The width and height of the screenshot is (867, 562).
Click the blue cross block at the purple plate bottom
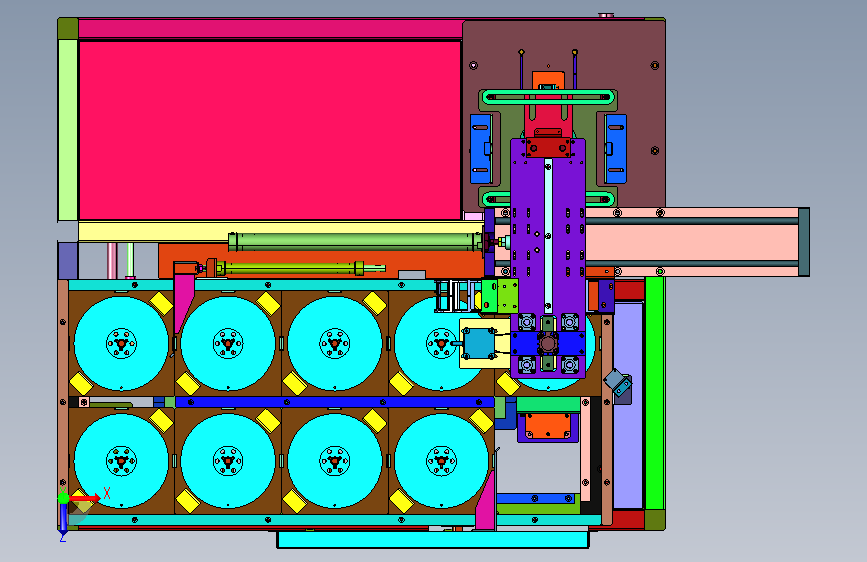click(547, 344)
